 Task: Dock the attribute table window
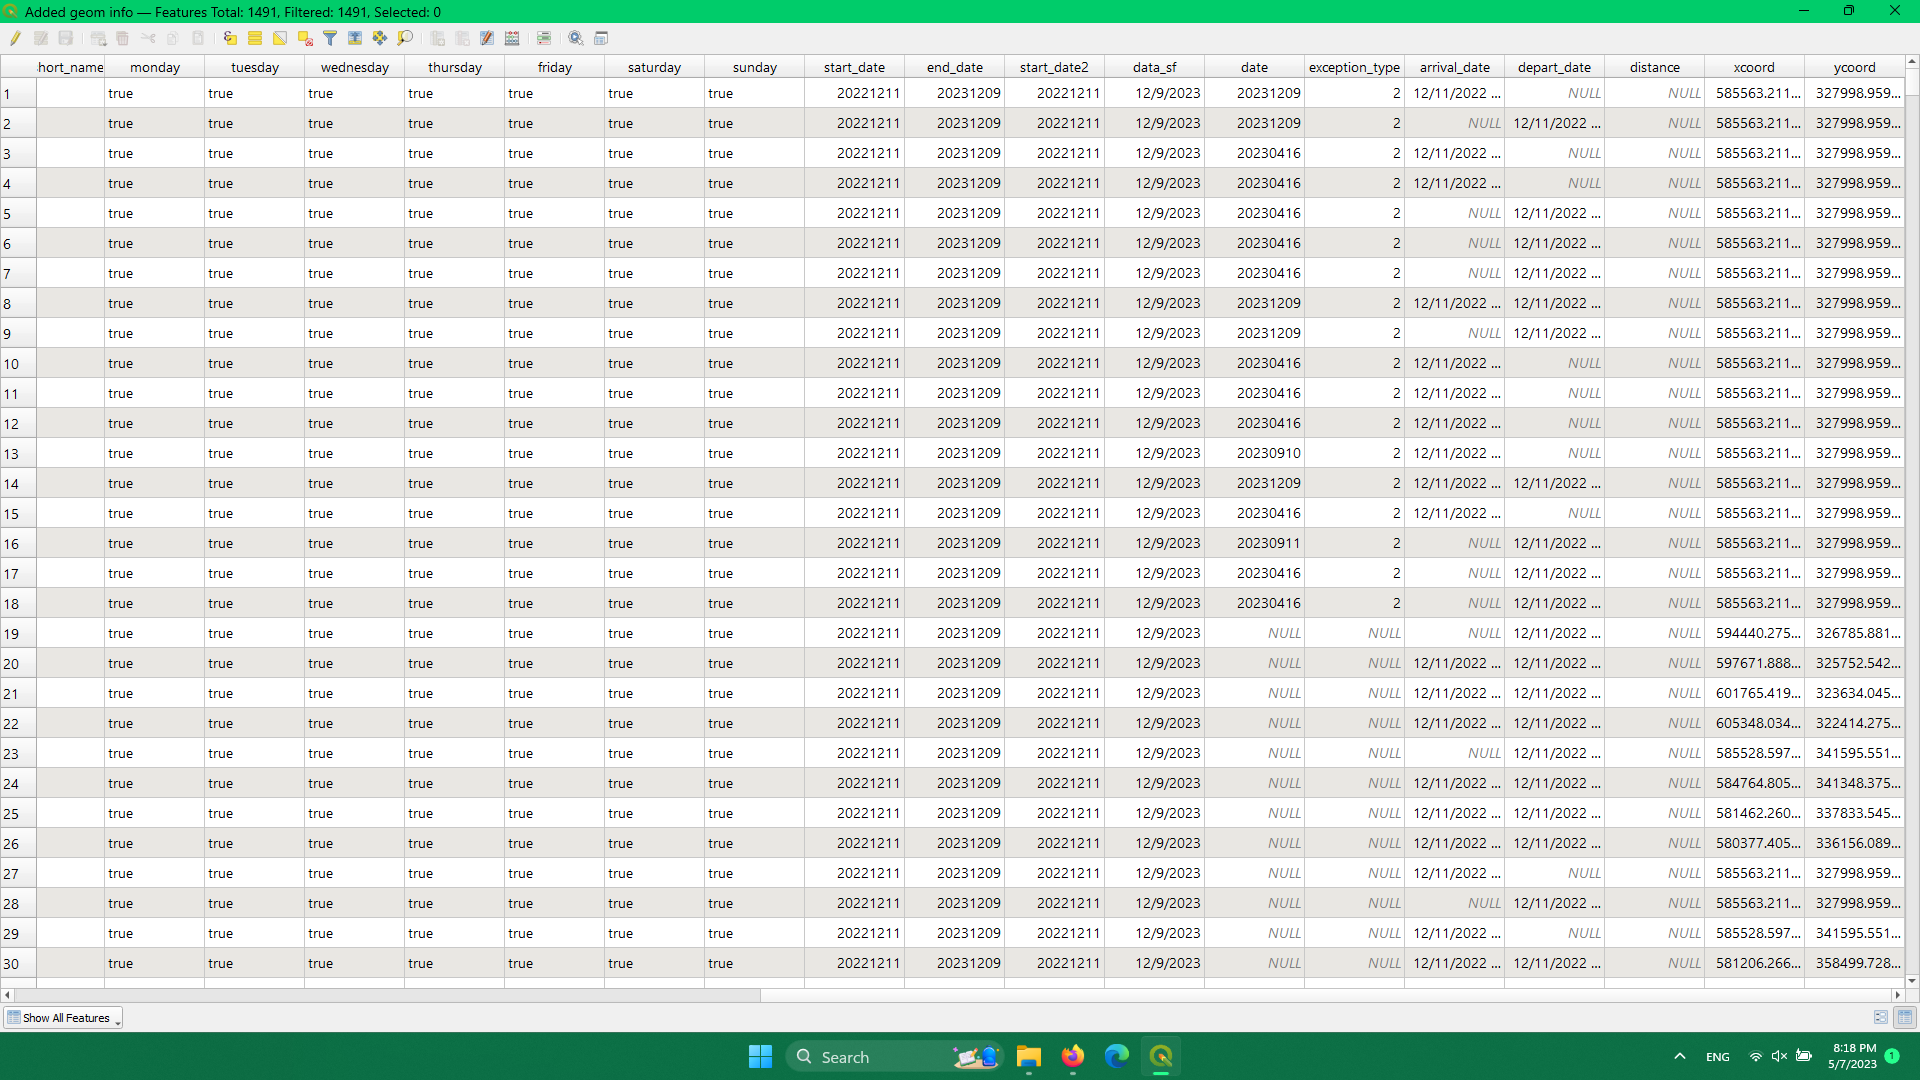point(601,38)
